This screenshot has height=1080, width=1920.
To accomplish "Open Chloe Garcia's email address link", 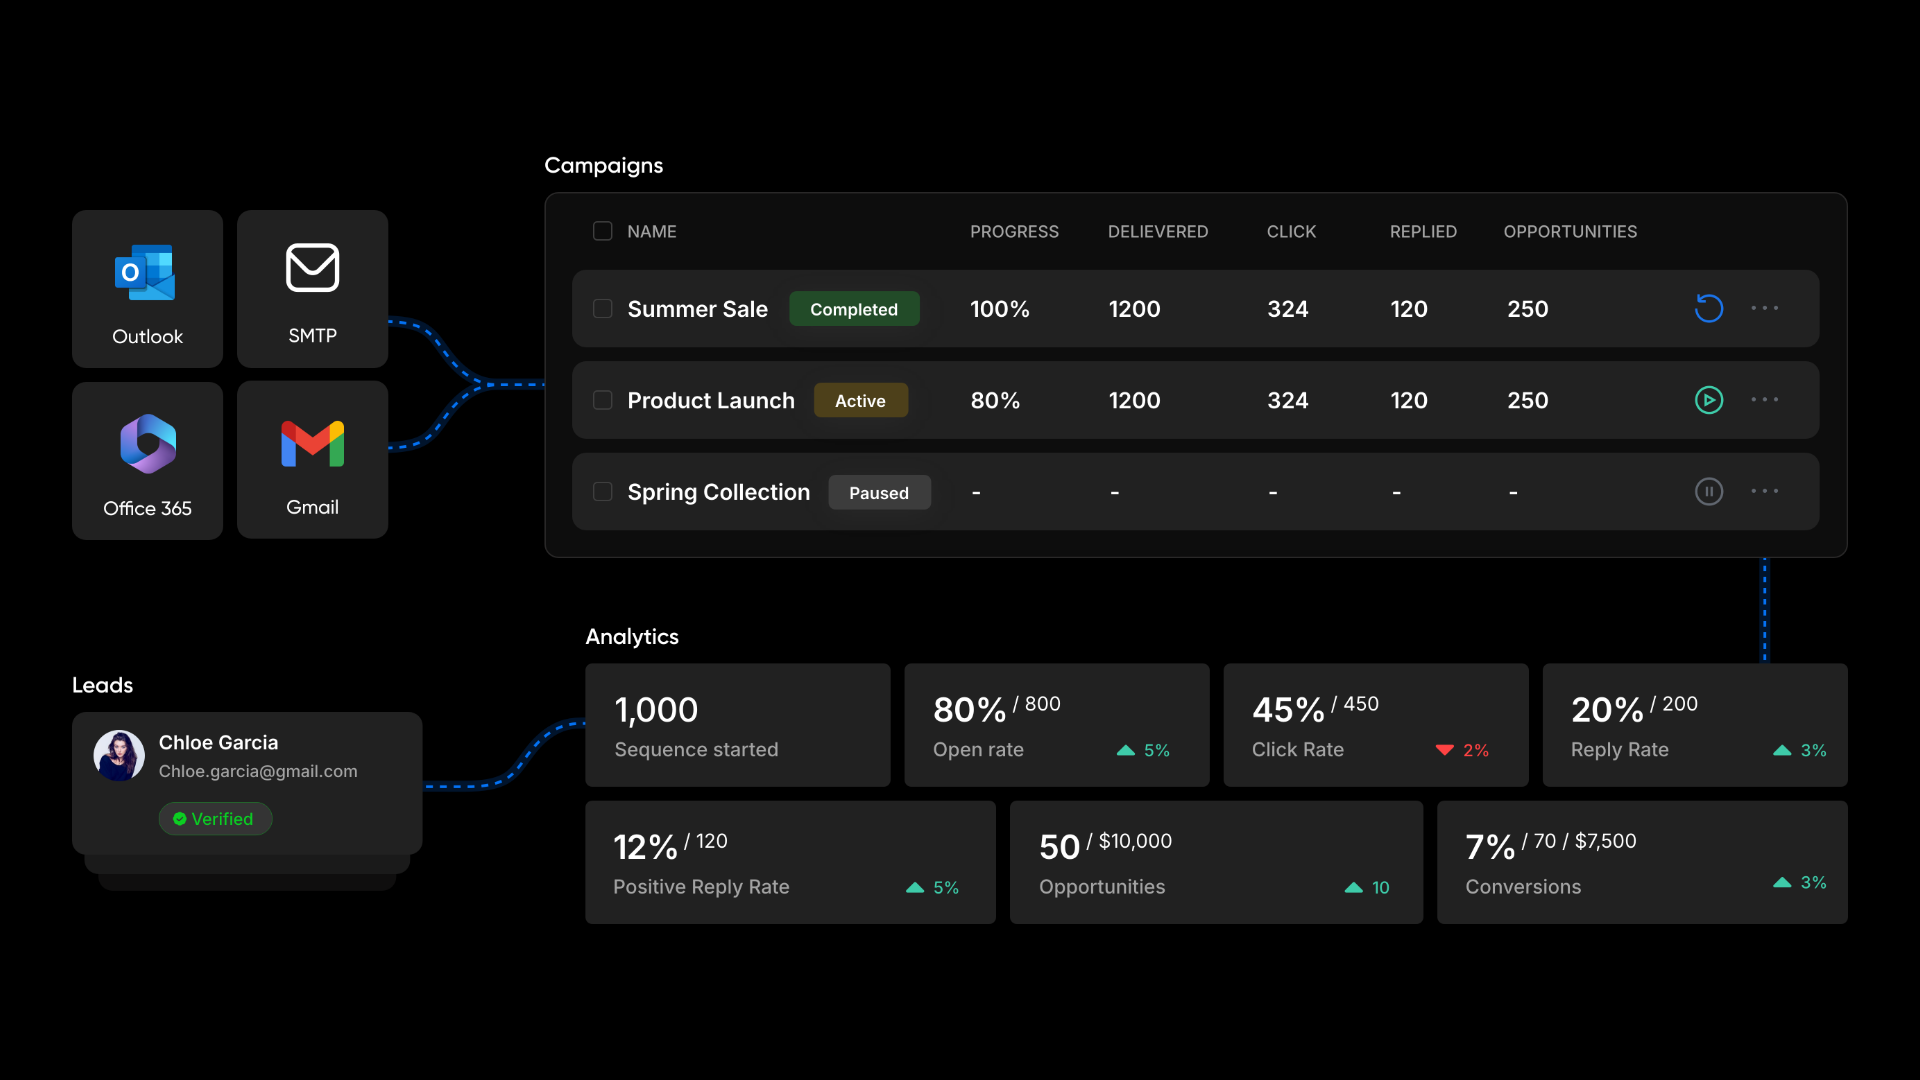I will pyautogui.click(x=258, y=771).
